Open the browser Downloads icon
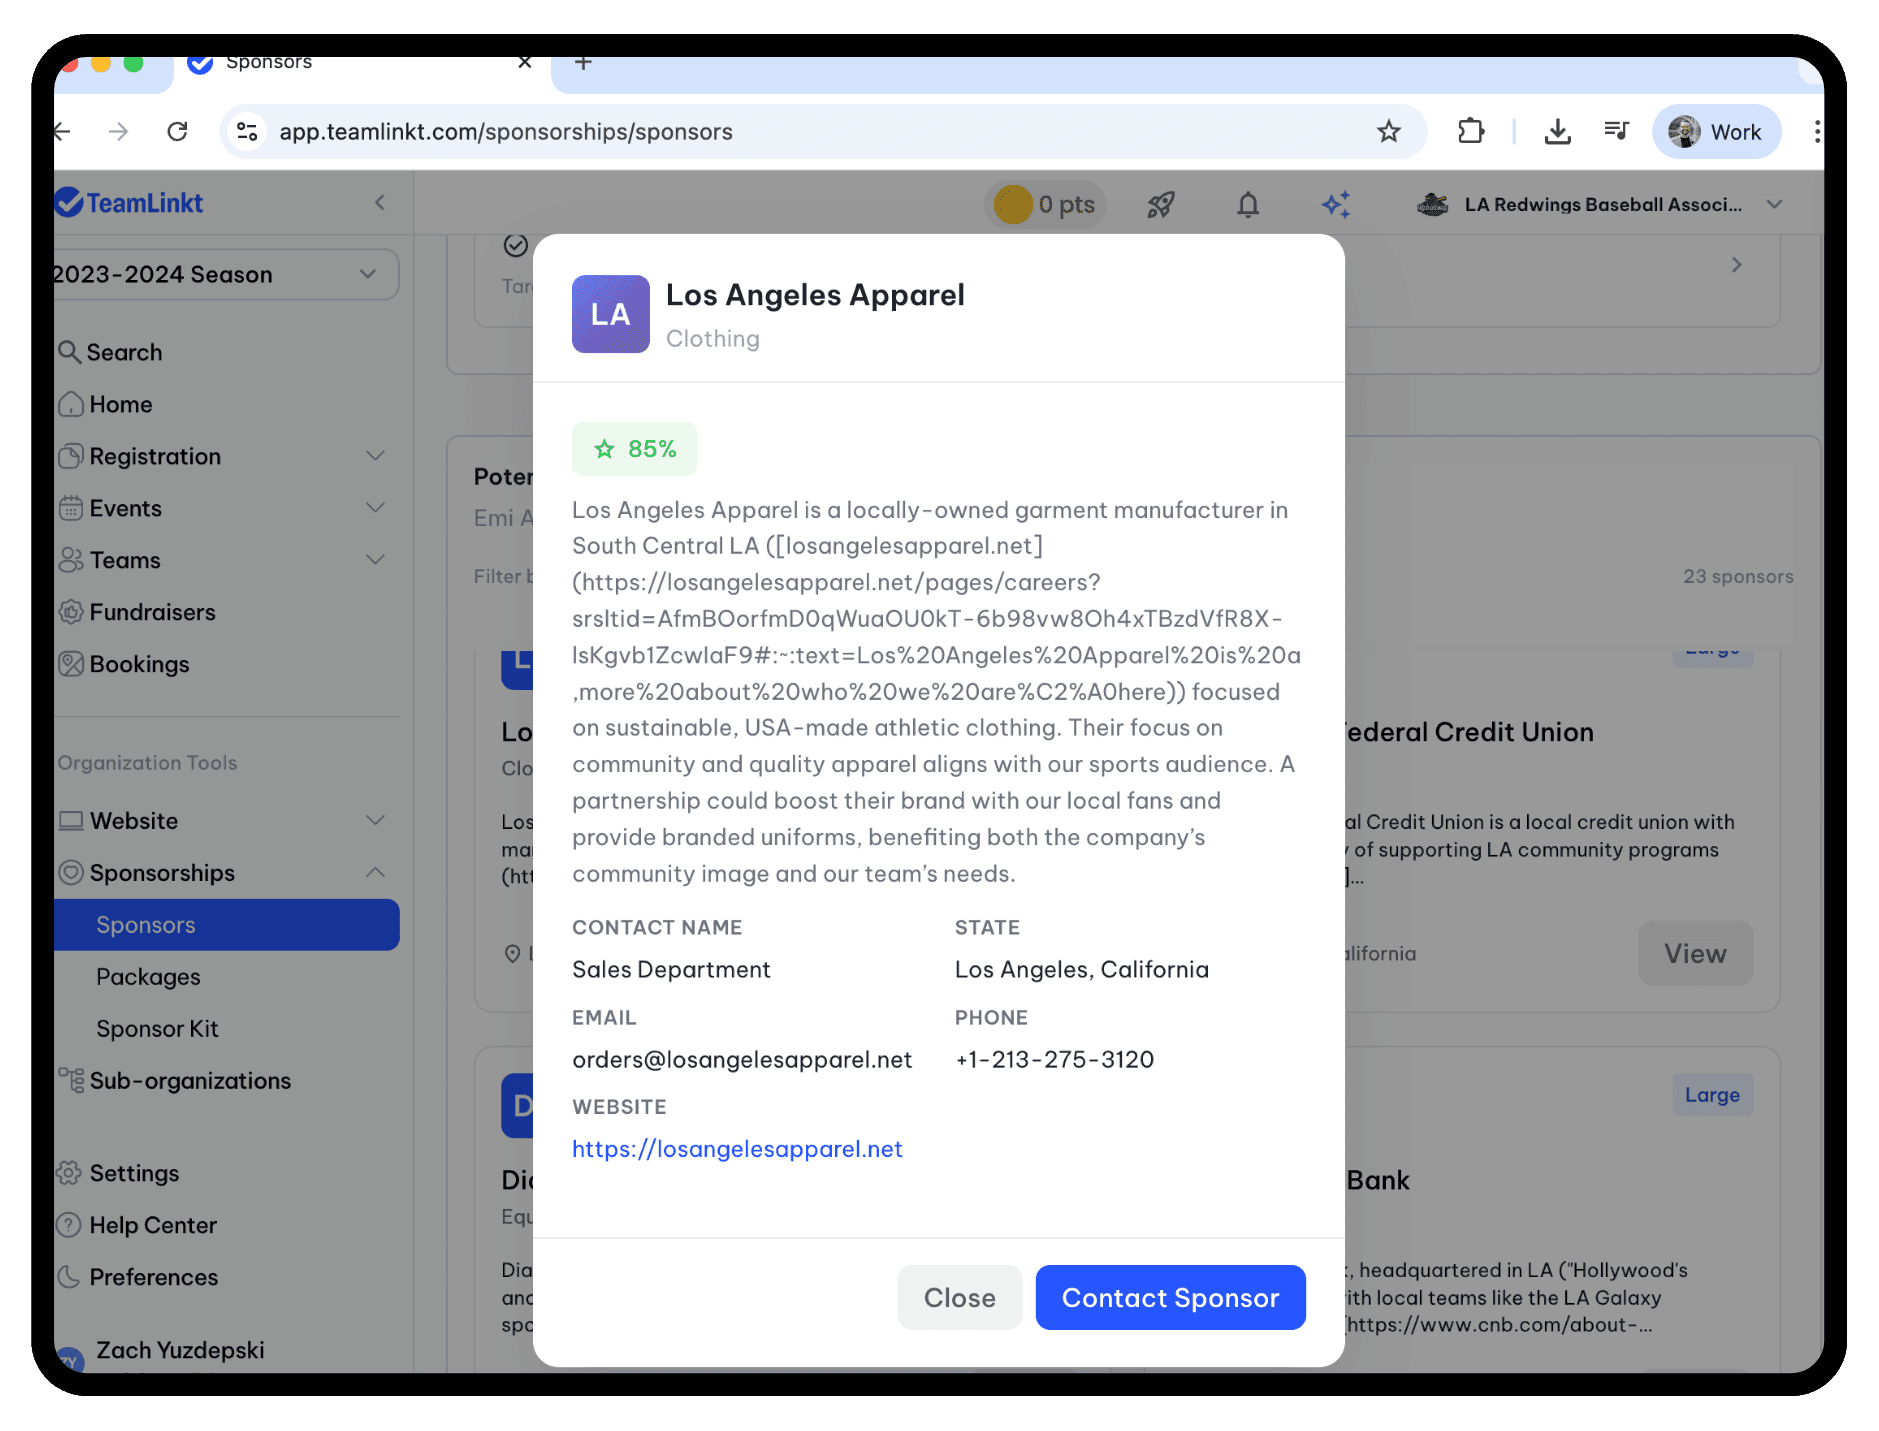Screen dimensions: 1879x1431 [1557, 131]
